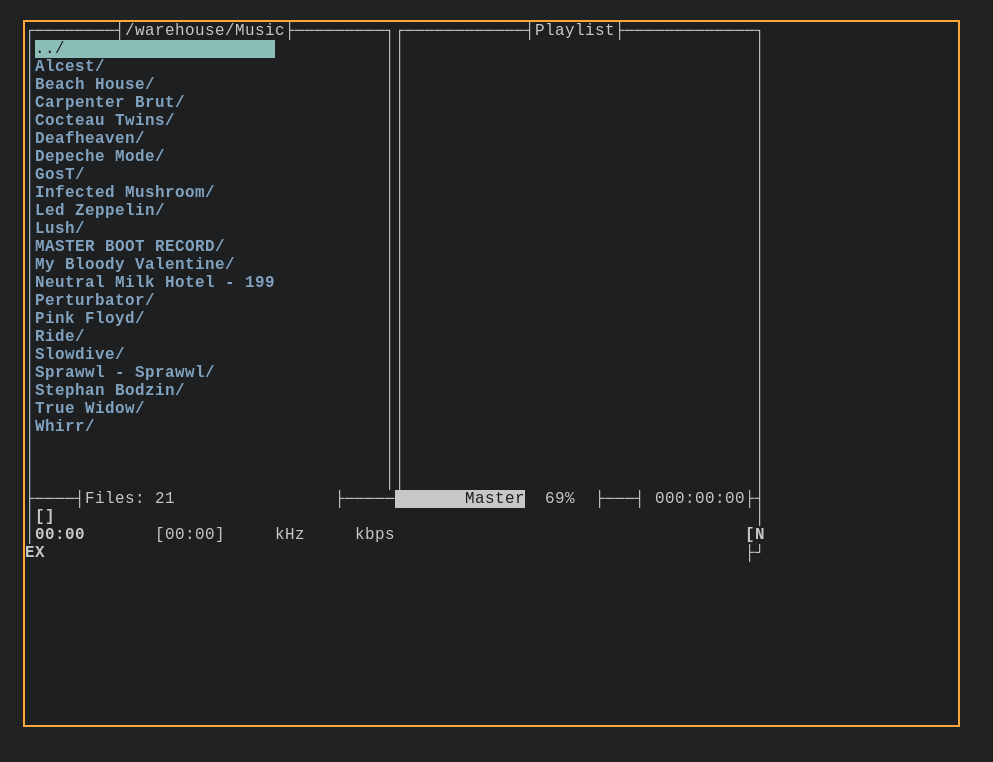Open the MASTER BOOT RECORD directory
Viewport: 993px width, 762px height.
tap(129, 246)
